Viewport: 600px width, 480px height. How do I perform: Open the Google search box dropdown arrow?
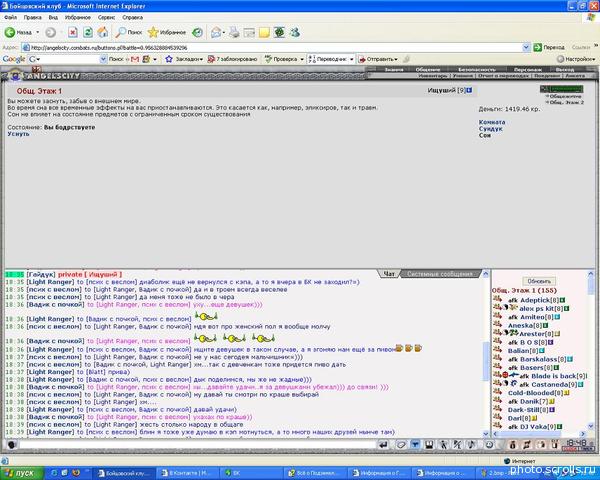(103, 59)
